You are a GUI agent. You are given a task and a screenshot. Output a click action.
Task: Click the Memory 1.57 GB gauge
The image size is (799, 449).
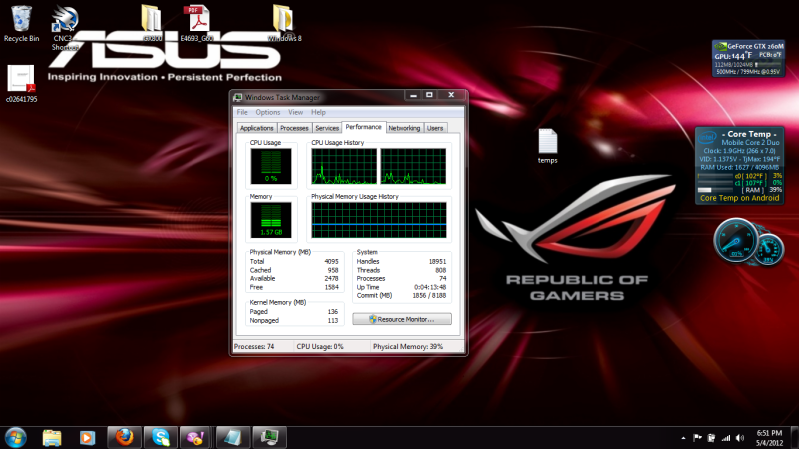tap(271, 220)
